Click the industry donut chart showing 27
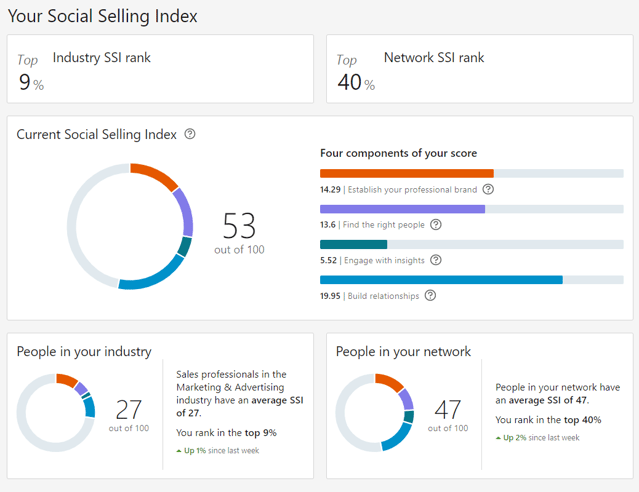Screen dimensions: 639x492 point(56,409)
